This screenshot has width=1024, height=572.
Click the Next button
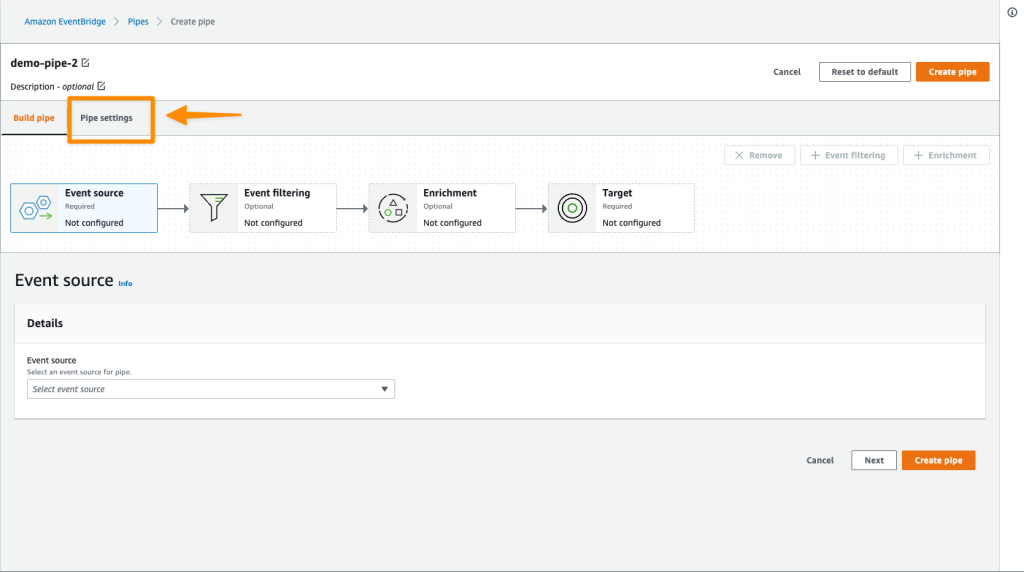click(x=874, y=460)
